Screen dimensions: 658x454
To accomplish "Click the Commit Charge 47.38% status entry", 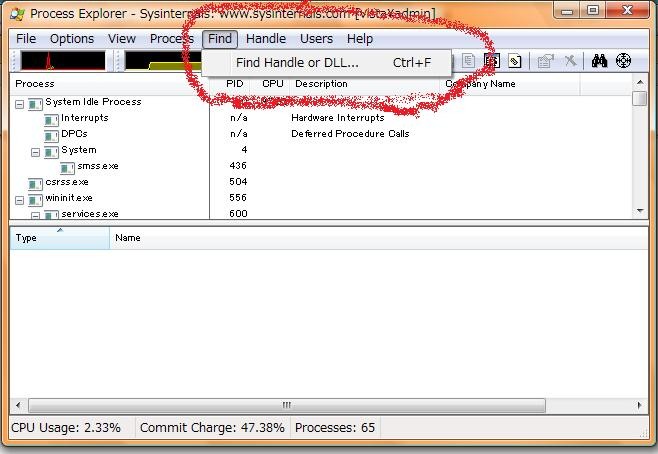I will tap(212, 428).
